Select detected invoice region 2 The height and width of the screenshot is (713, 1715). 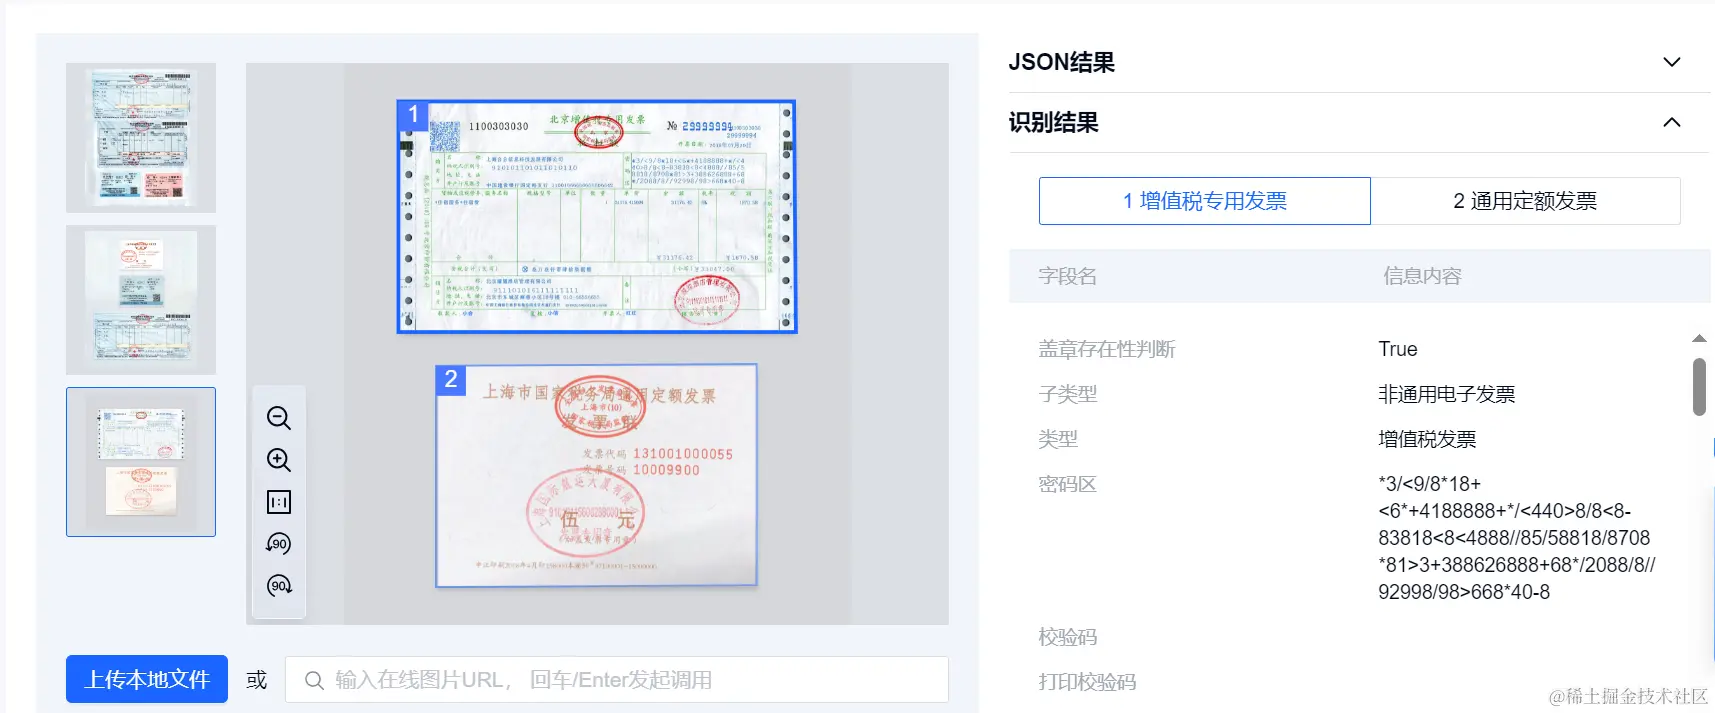597,476
